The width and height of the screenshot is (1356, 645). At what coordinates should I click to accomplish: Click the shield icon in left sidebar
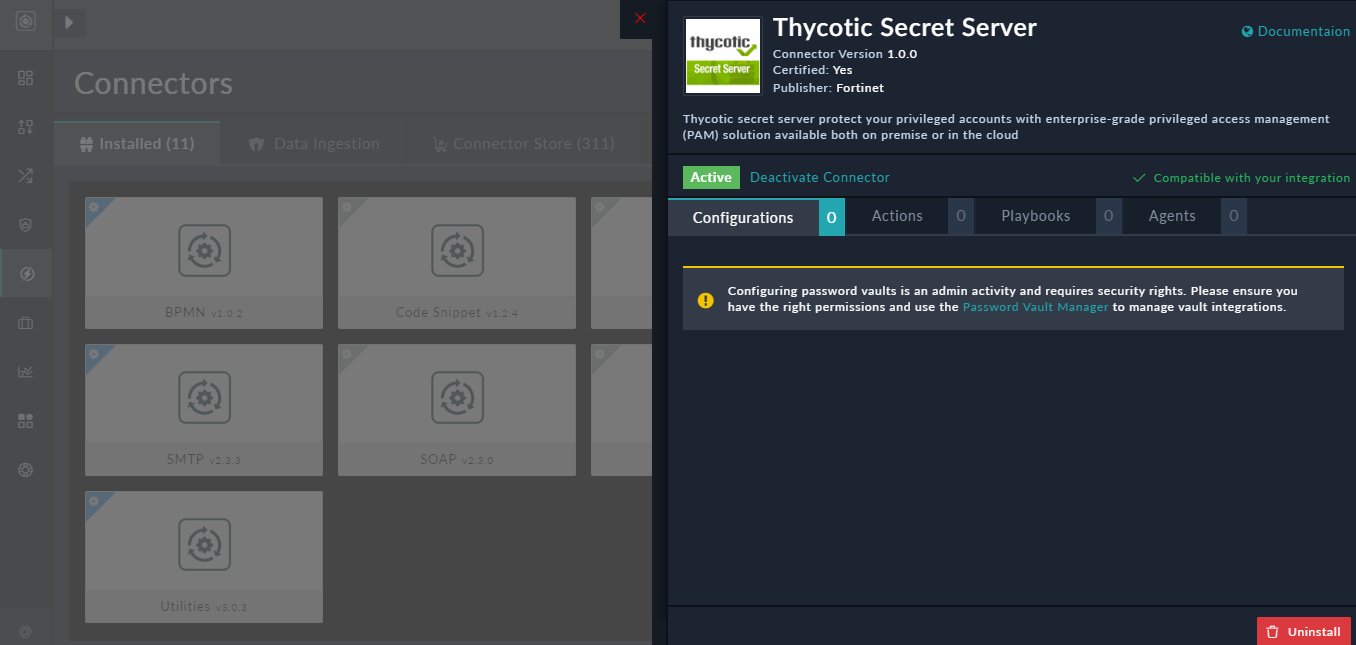point(25,224)
